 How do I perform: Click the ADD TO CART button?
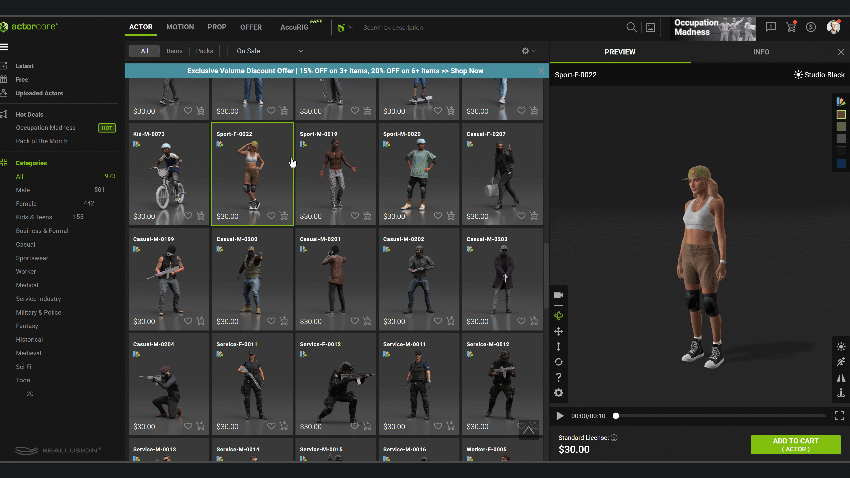795,444
